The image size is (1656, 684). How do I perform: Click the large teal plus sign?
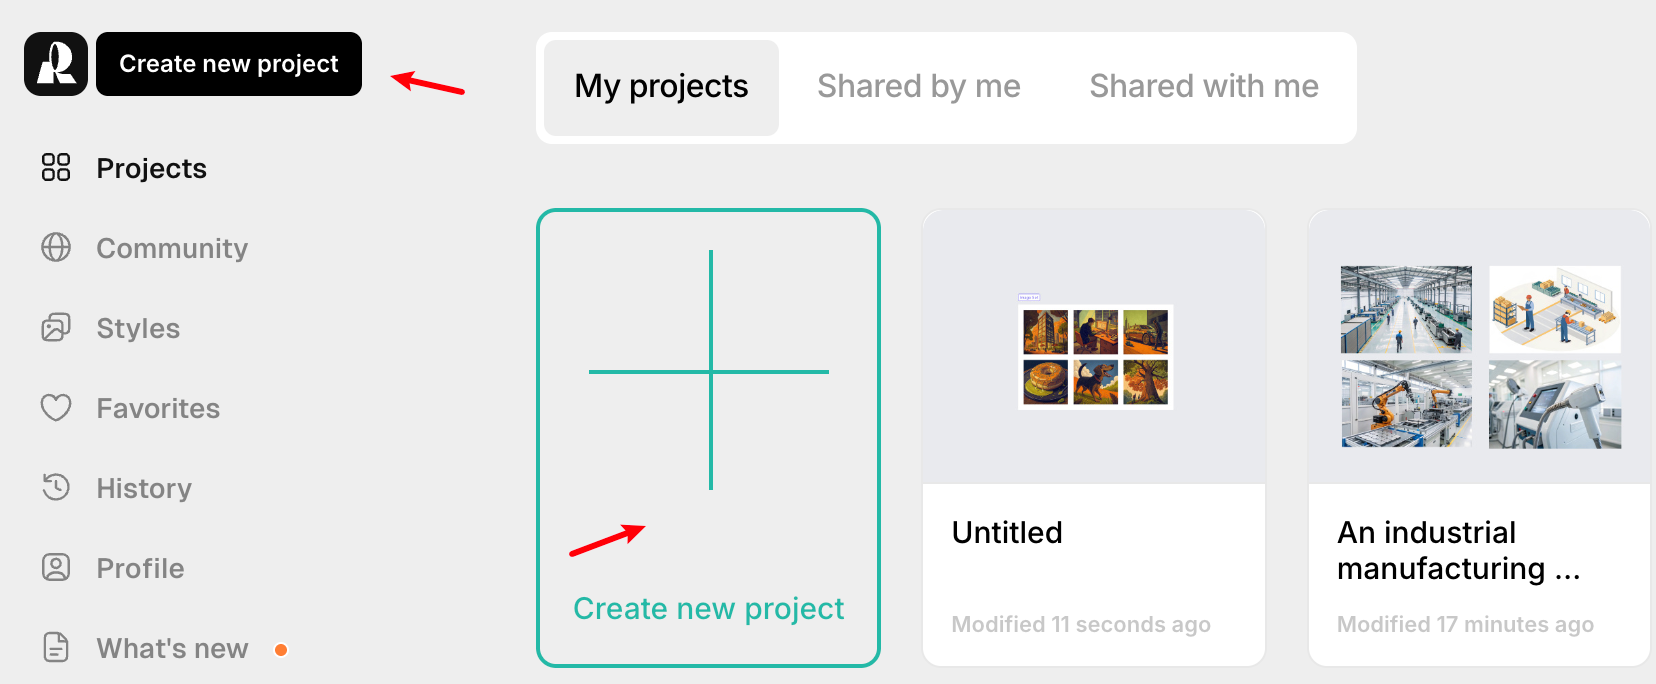pos(710,371)
